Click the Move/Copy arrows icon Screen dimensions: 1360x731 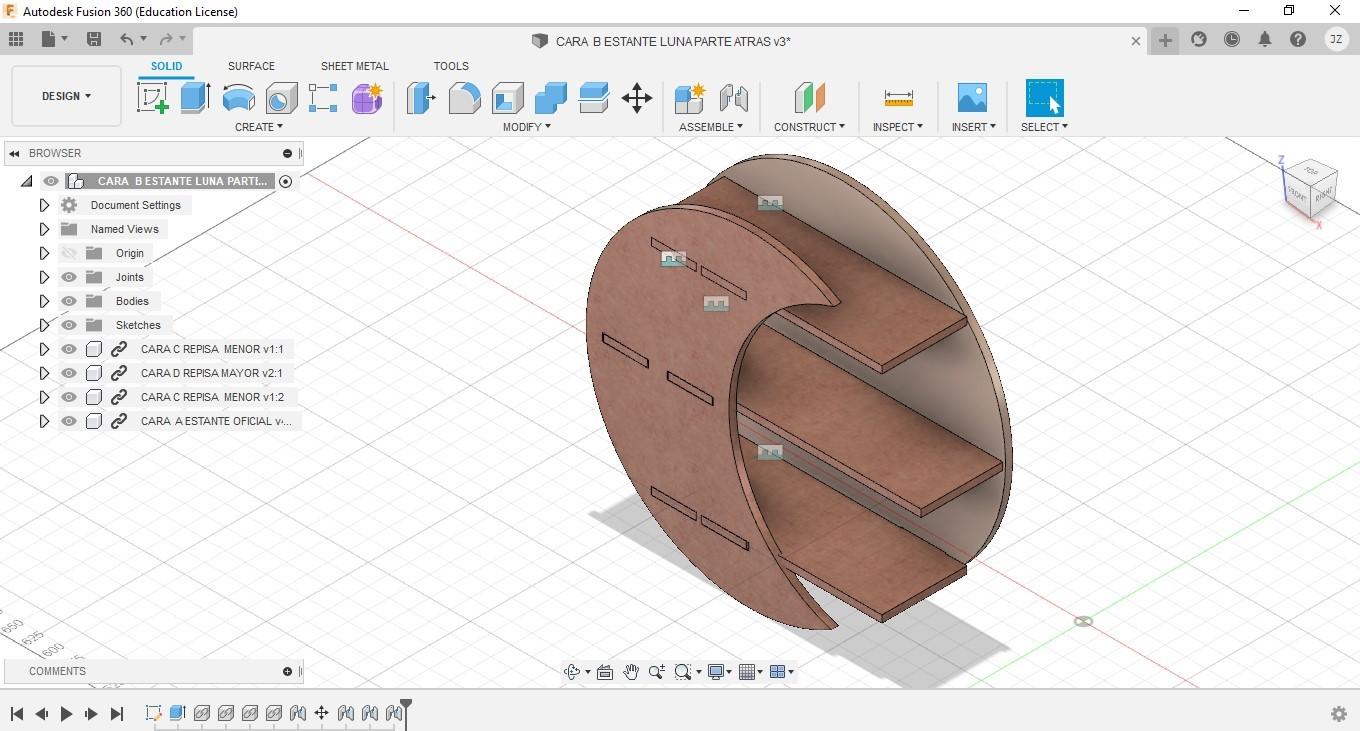tap(637, 98)
